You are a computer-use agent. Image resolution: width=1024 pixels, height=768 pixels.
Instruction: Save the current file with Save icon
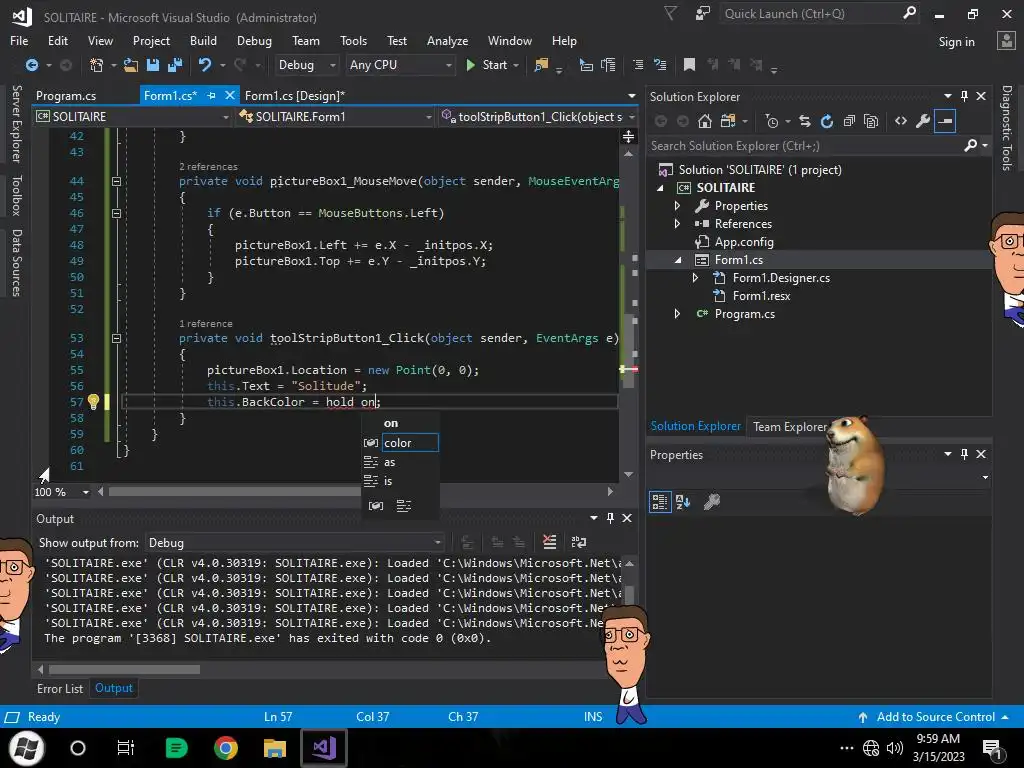coord(153,65)
